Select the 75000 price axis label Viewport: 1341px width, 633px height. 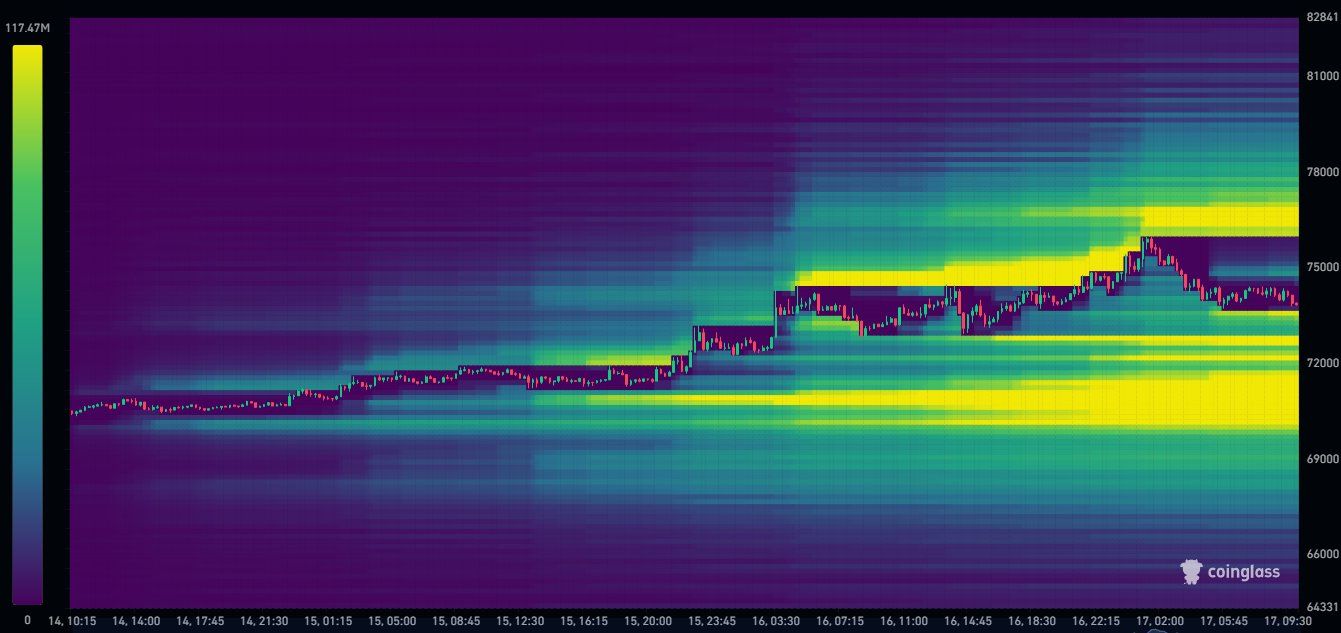[x=1320, y=267]
